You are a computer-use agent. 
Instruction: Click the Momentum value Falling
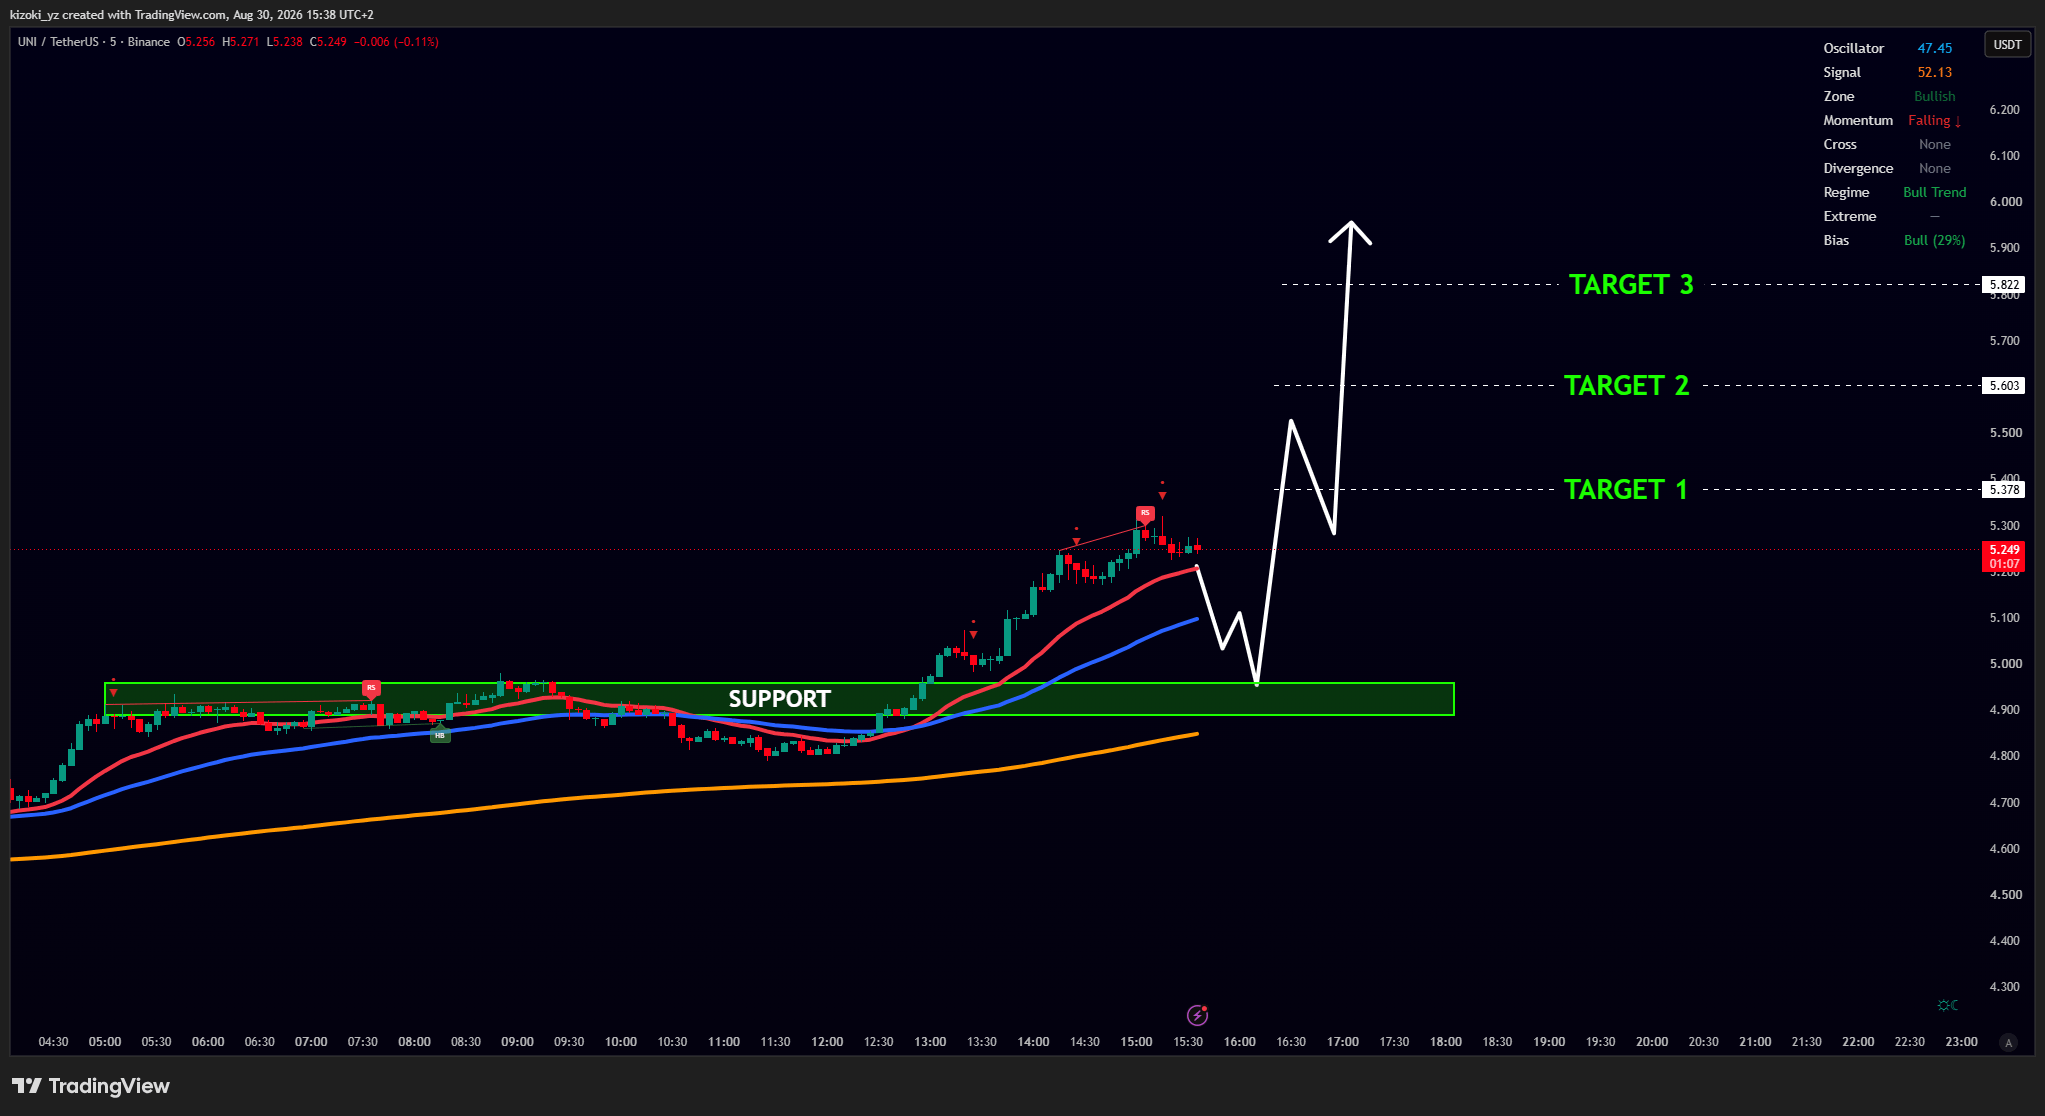click(1935, 120)
